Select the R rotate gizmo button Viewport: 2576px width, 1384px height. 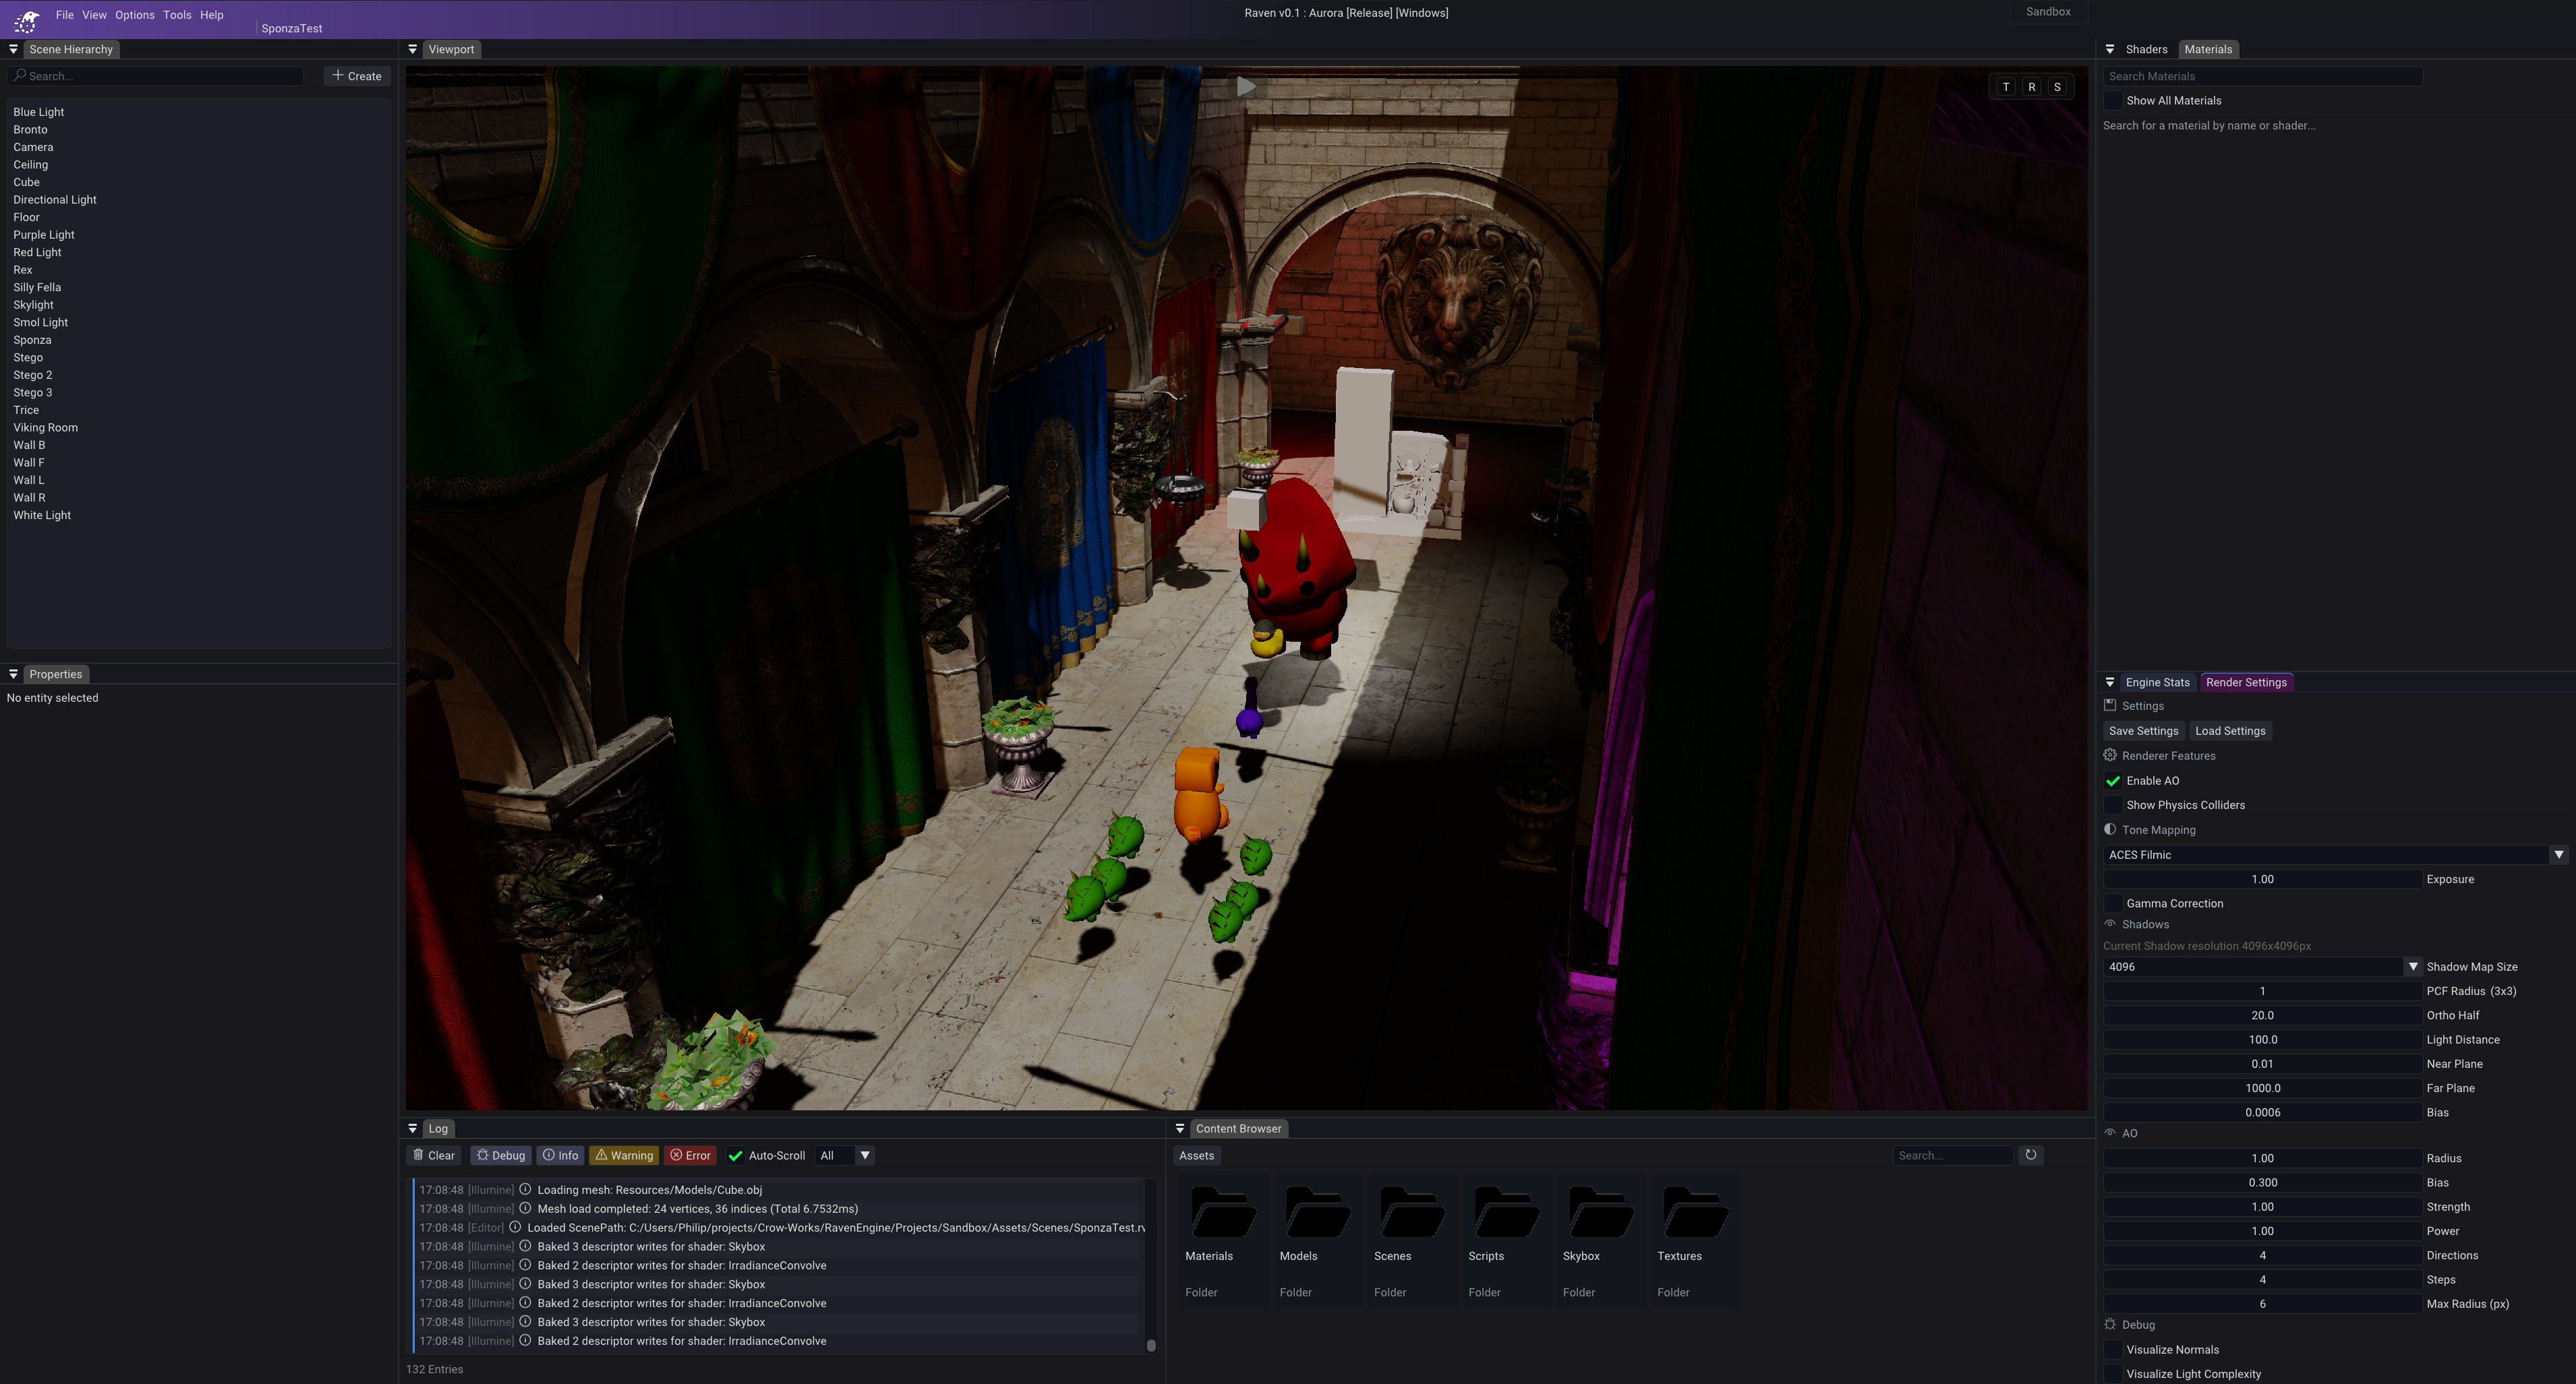point(2032,87)
